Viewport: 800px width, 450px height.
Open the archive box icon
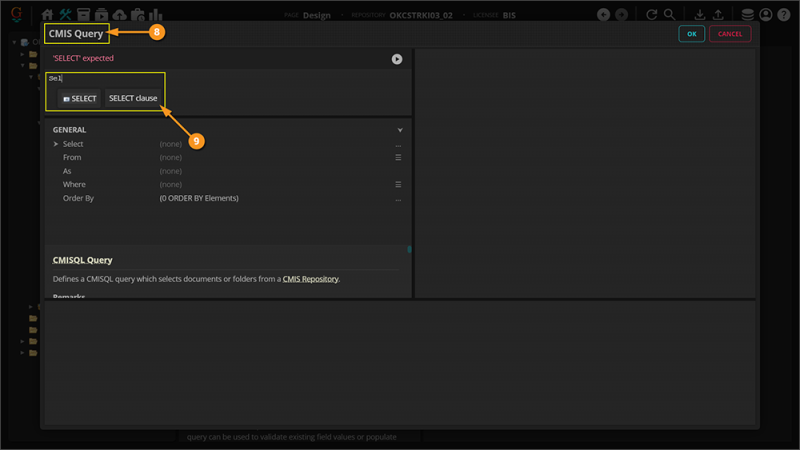[x=83, y=15]
